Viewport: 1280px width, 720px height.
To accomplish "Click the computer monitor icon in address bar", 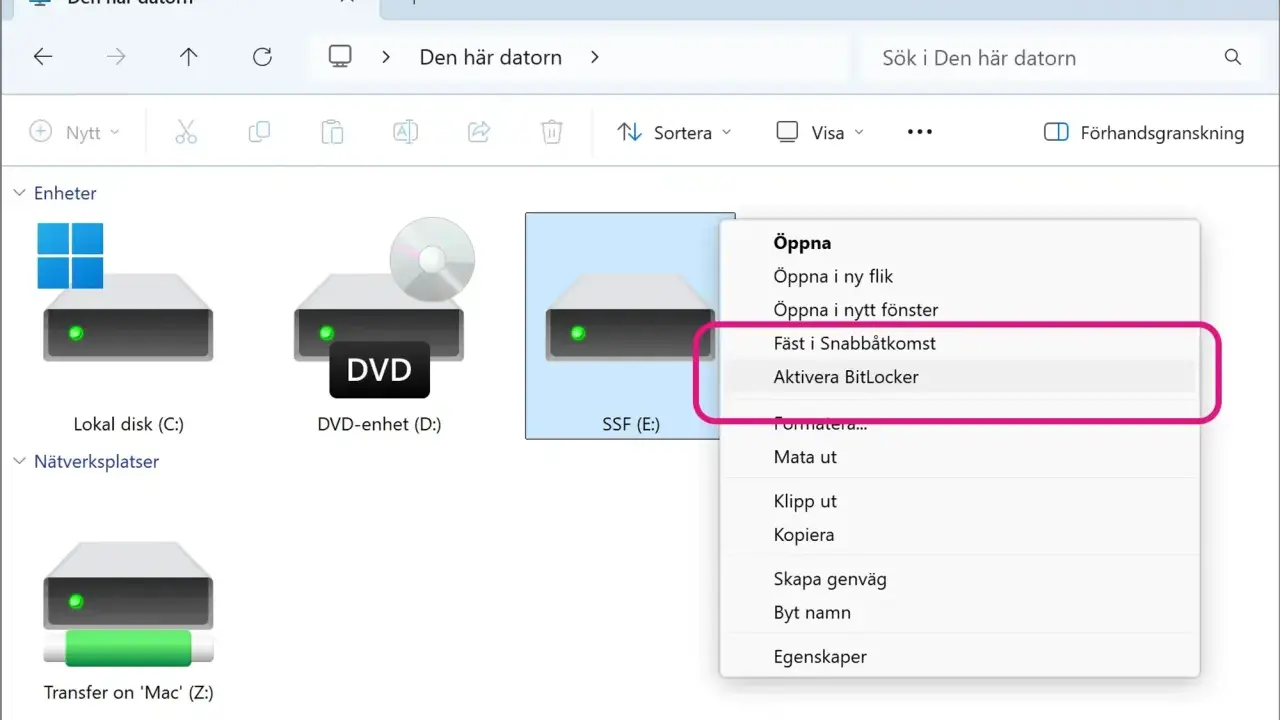I will click(x=341, y=57).
